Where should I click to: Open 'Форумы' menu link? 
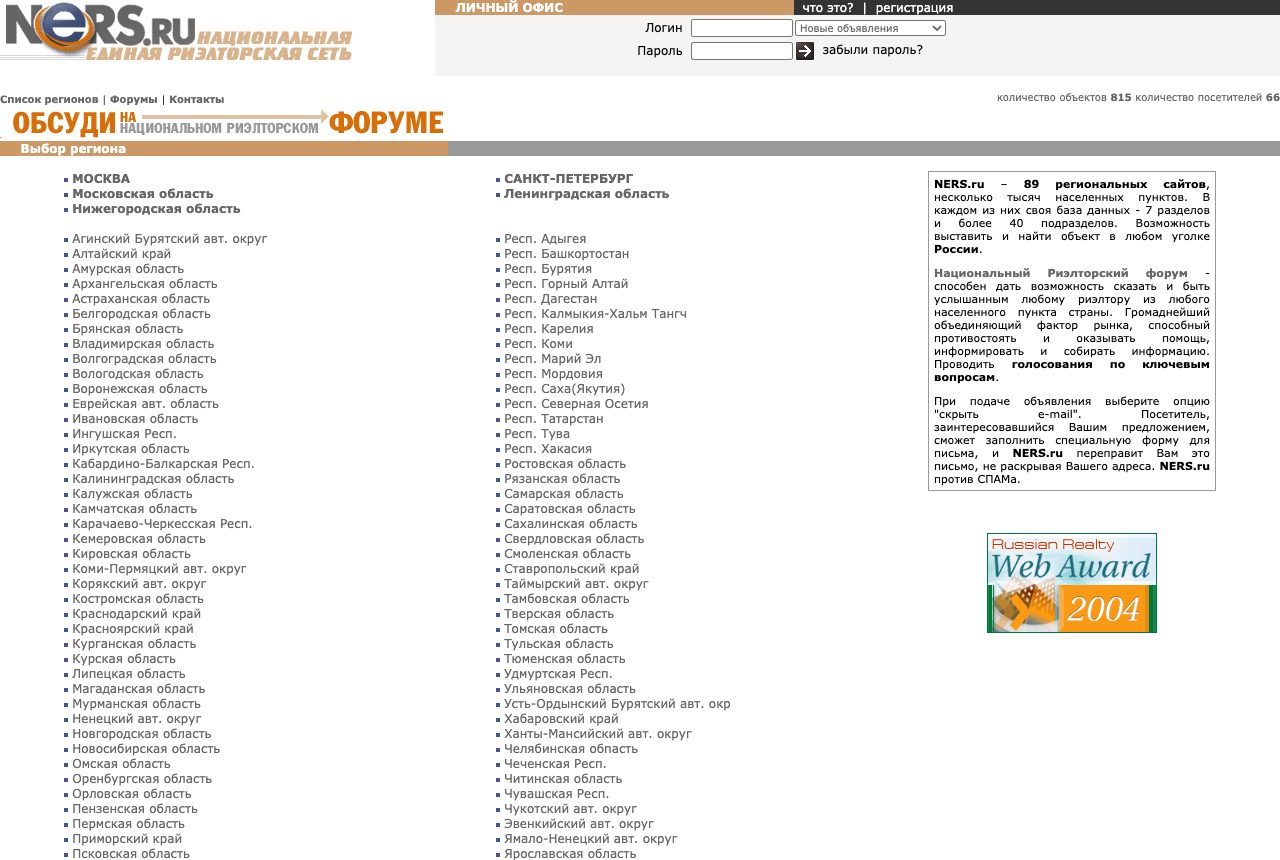[x=134, y=99]
